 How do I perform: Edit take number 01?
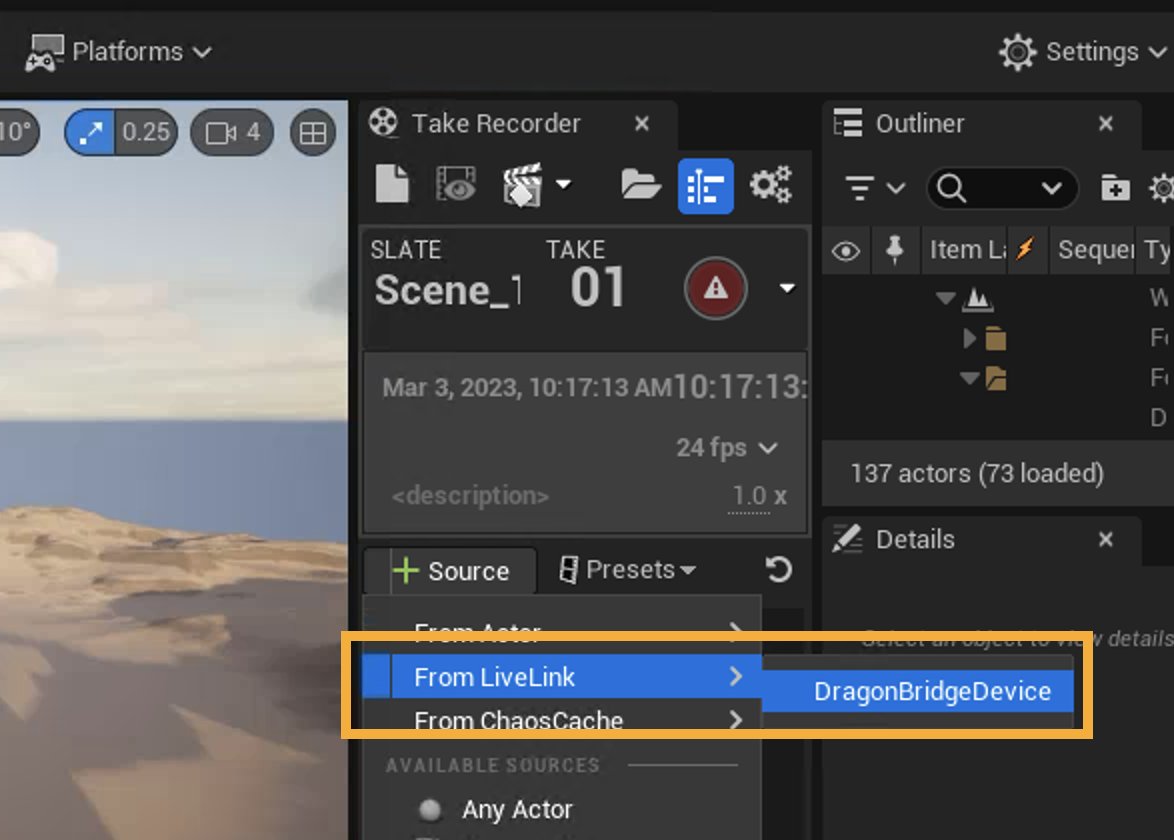click(597, 287)
